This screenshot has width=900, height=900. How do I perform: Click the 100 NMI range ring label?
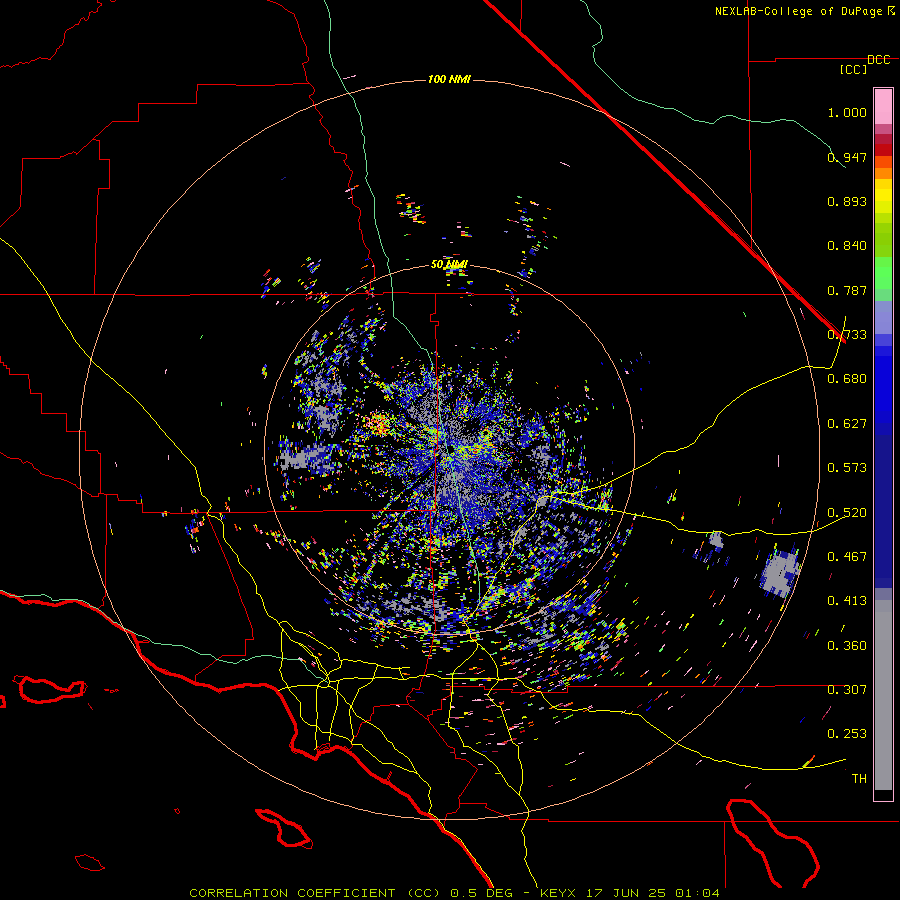pyautogui.click(x=449, y=79)
